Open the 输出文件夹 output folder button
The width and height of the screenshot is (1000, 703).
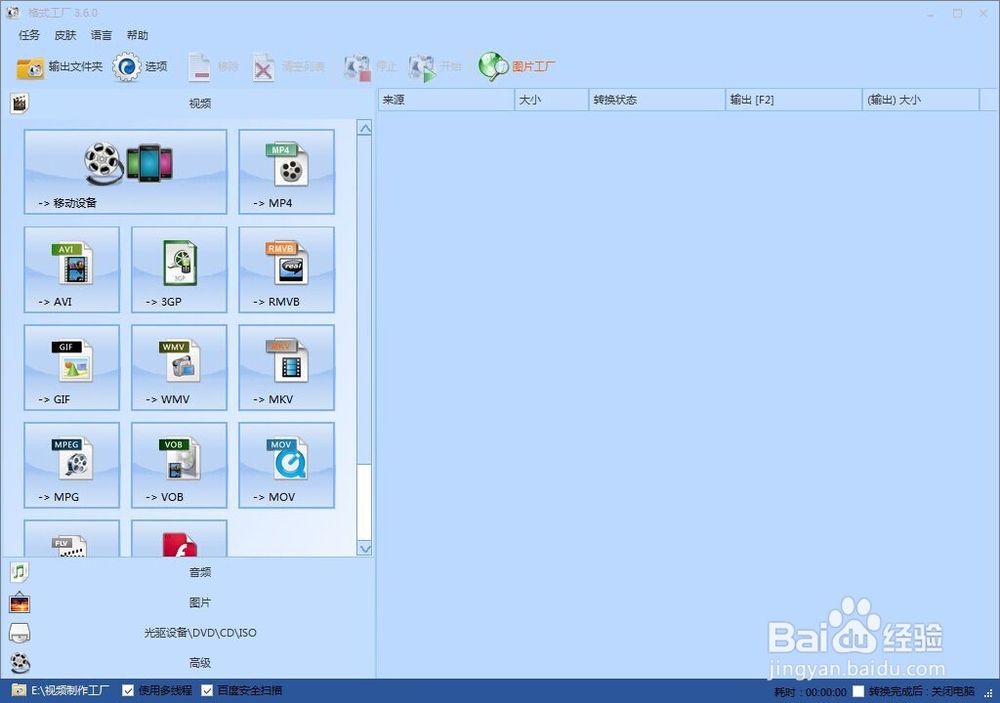[59, 67]
